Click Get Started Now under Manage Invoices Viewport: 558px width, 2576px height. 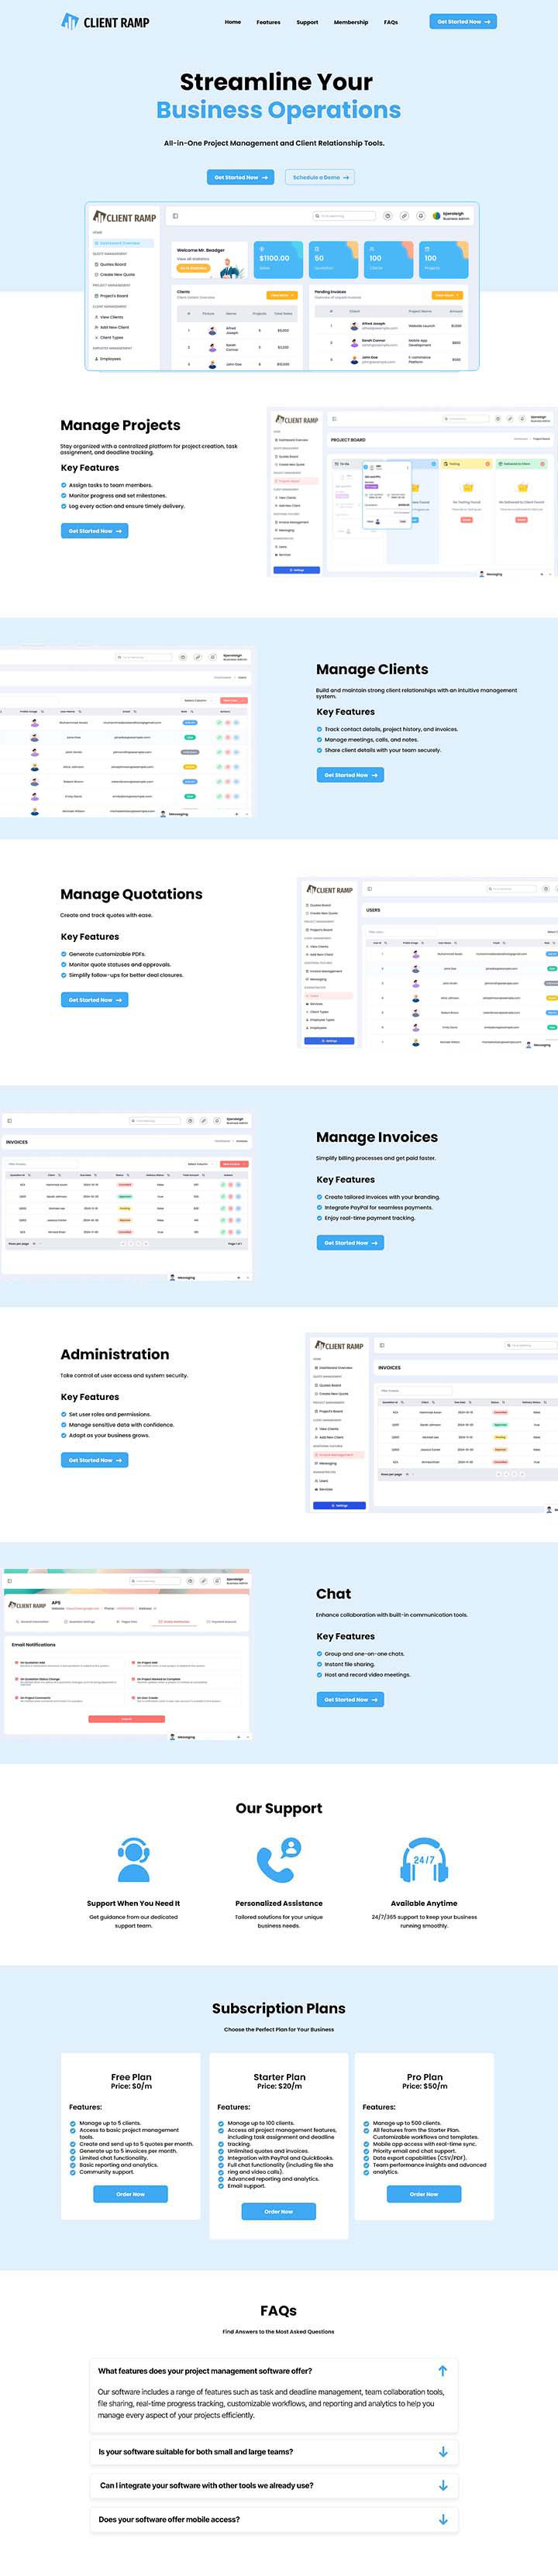(x=350, y=1243)
